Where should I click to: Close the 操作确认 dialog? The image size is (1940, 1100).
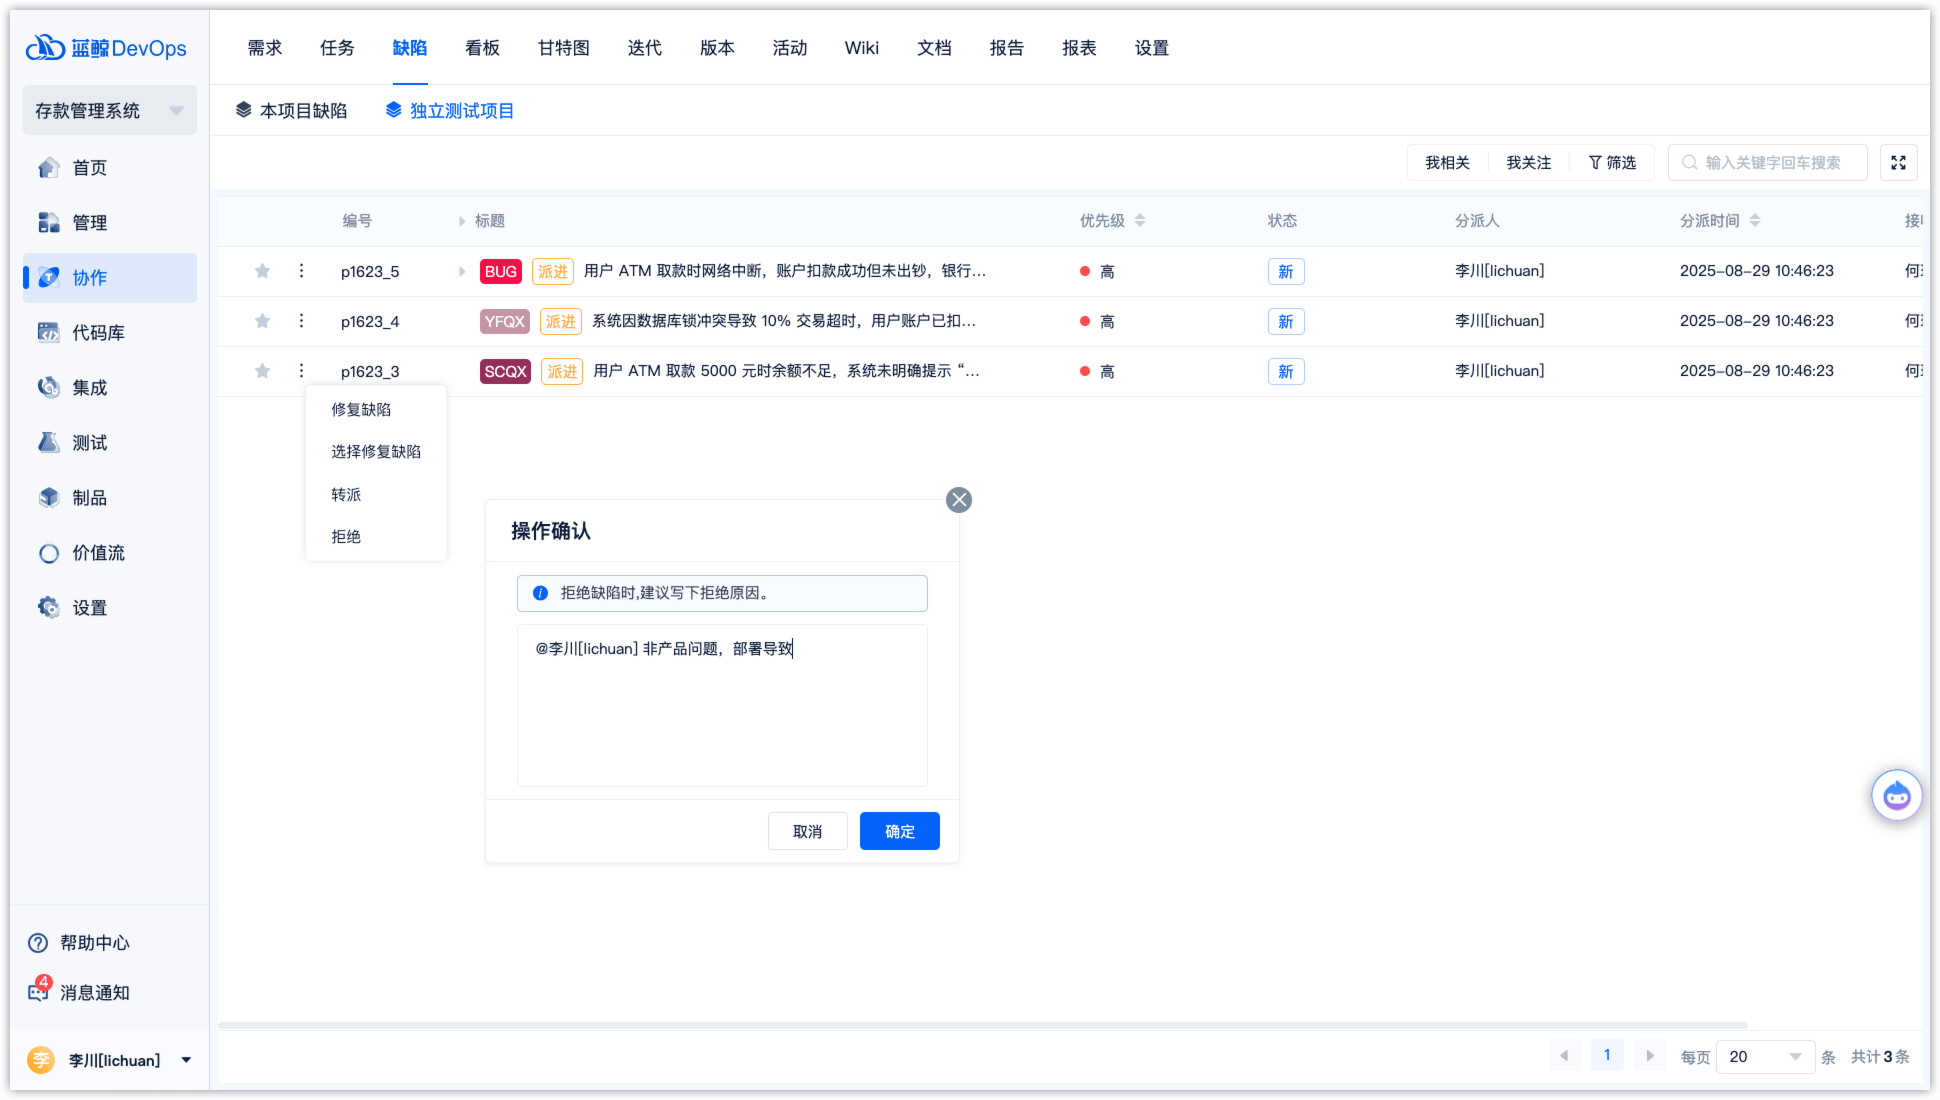pos(958,500)
